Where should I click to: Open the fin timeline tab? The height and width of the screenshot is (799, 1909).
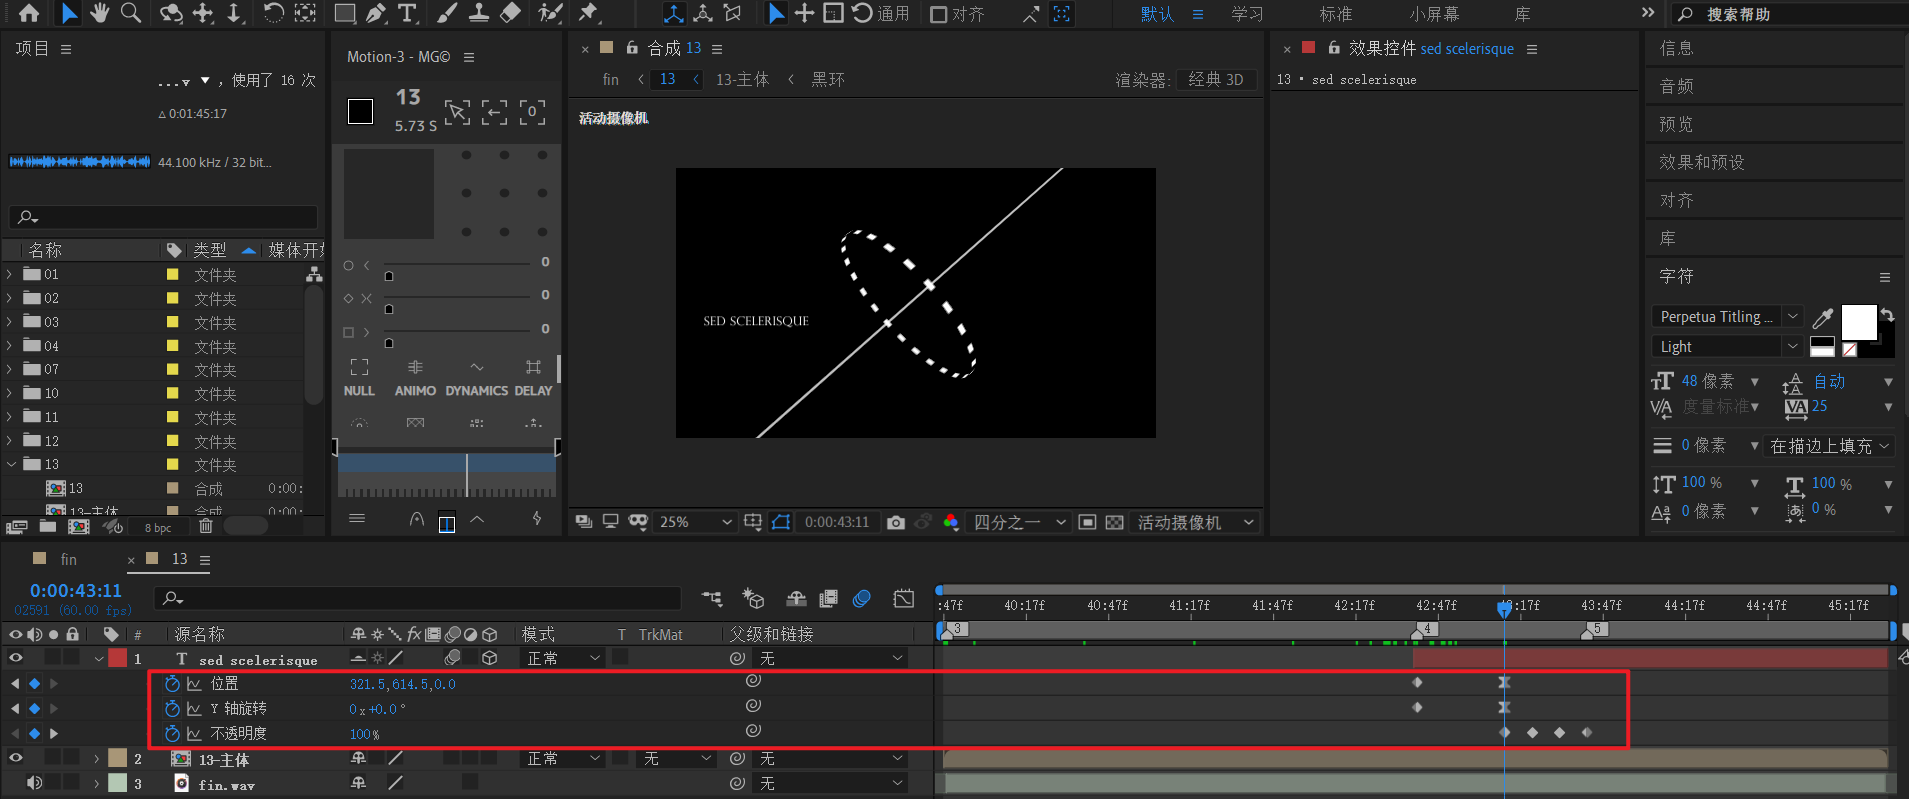pyautogui.click(x=68, y=559)
